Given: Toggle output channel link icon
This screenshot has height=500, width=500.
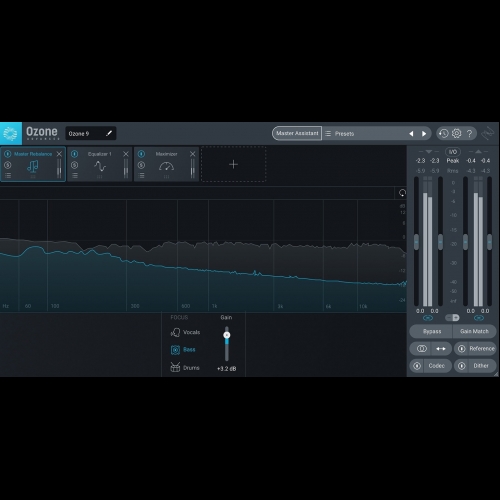Looking at the screenshot, I should pos(479,318).
